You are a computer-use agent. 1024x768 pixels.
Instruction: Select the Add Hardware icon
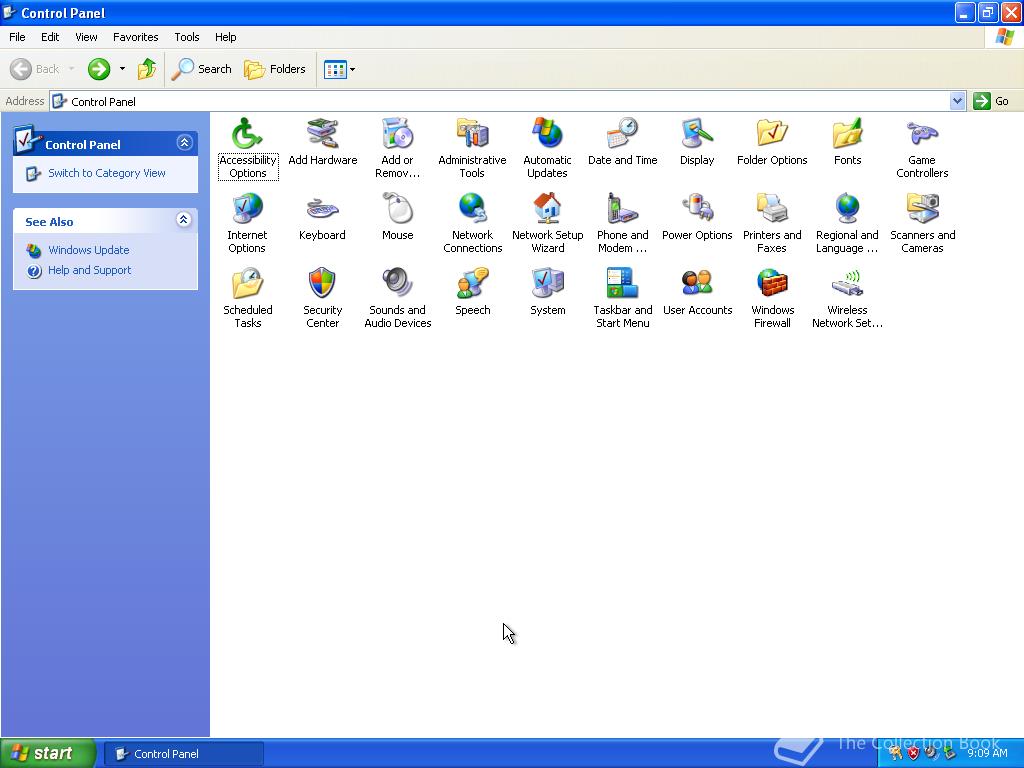pyautogui.click(x=322, y=134)
